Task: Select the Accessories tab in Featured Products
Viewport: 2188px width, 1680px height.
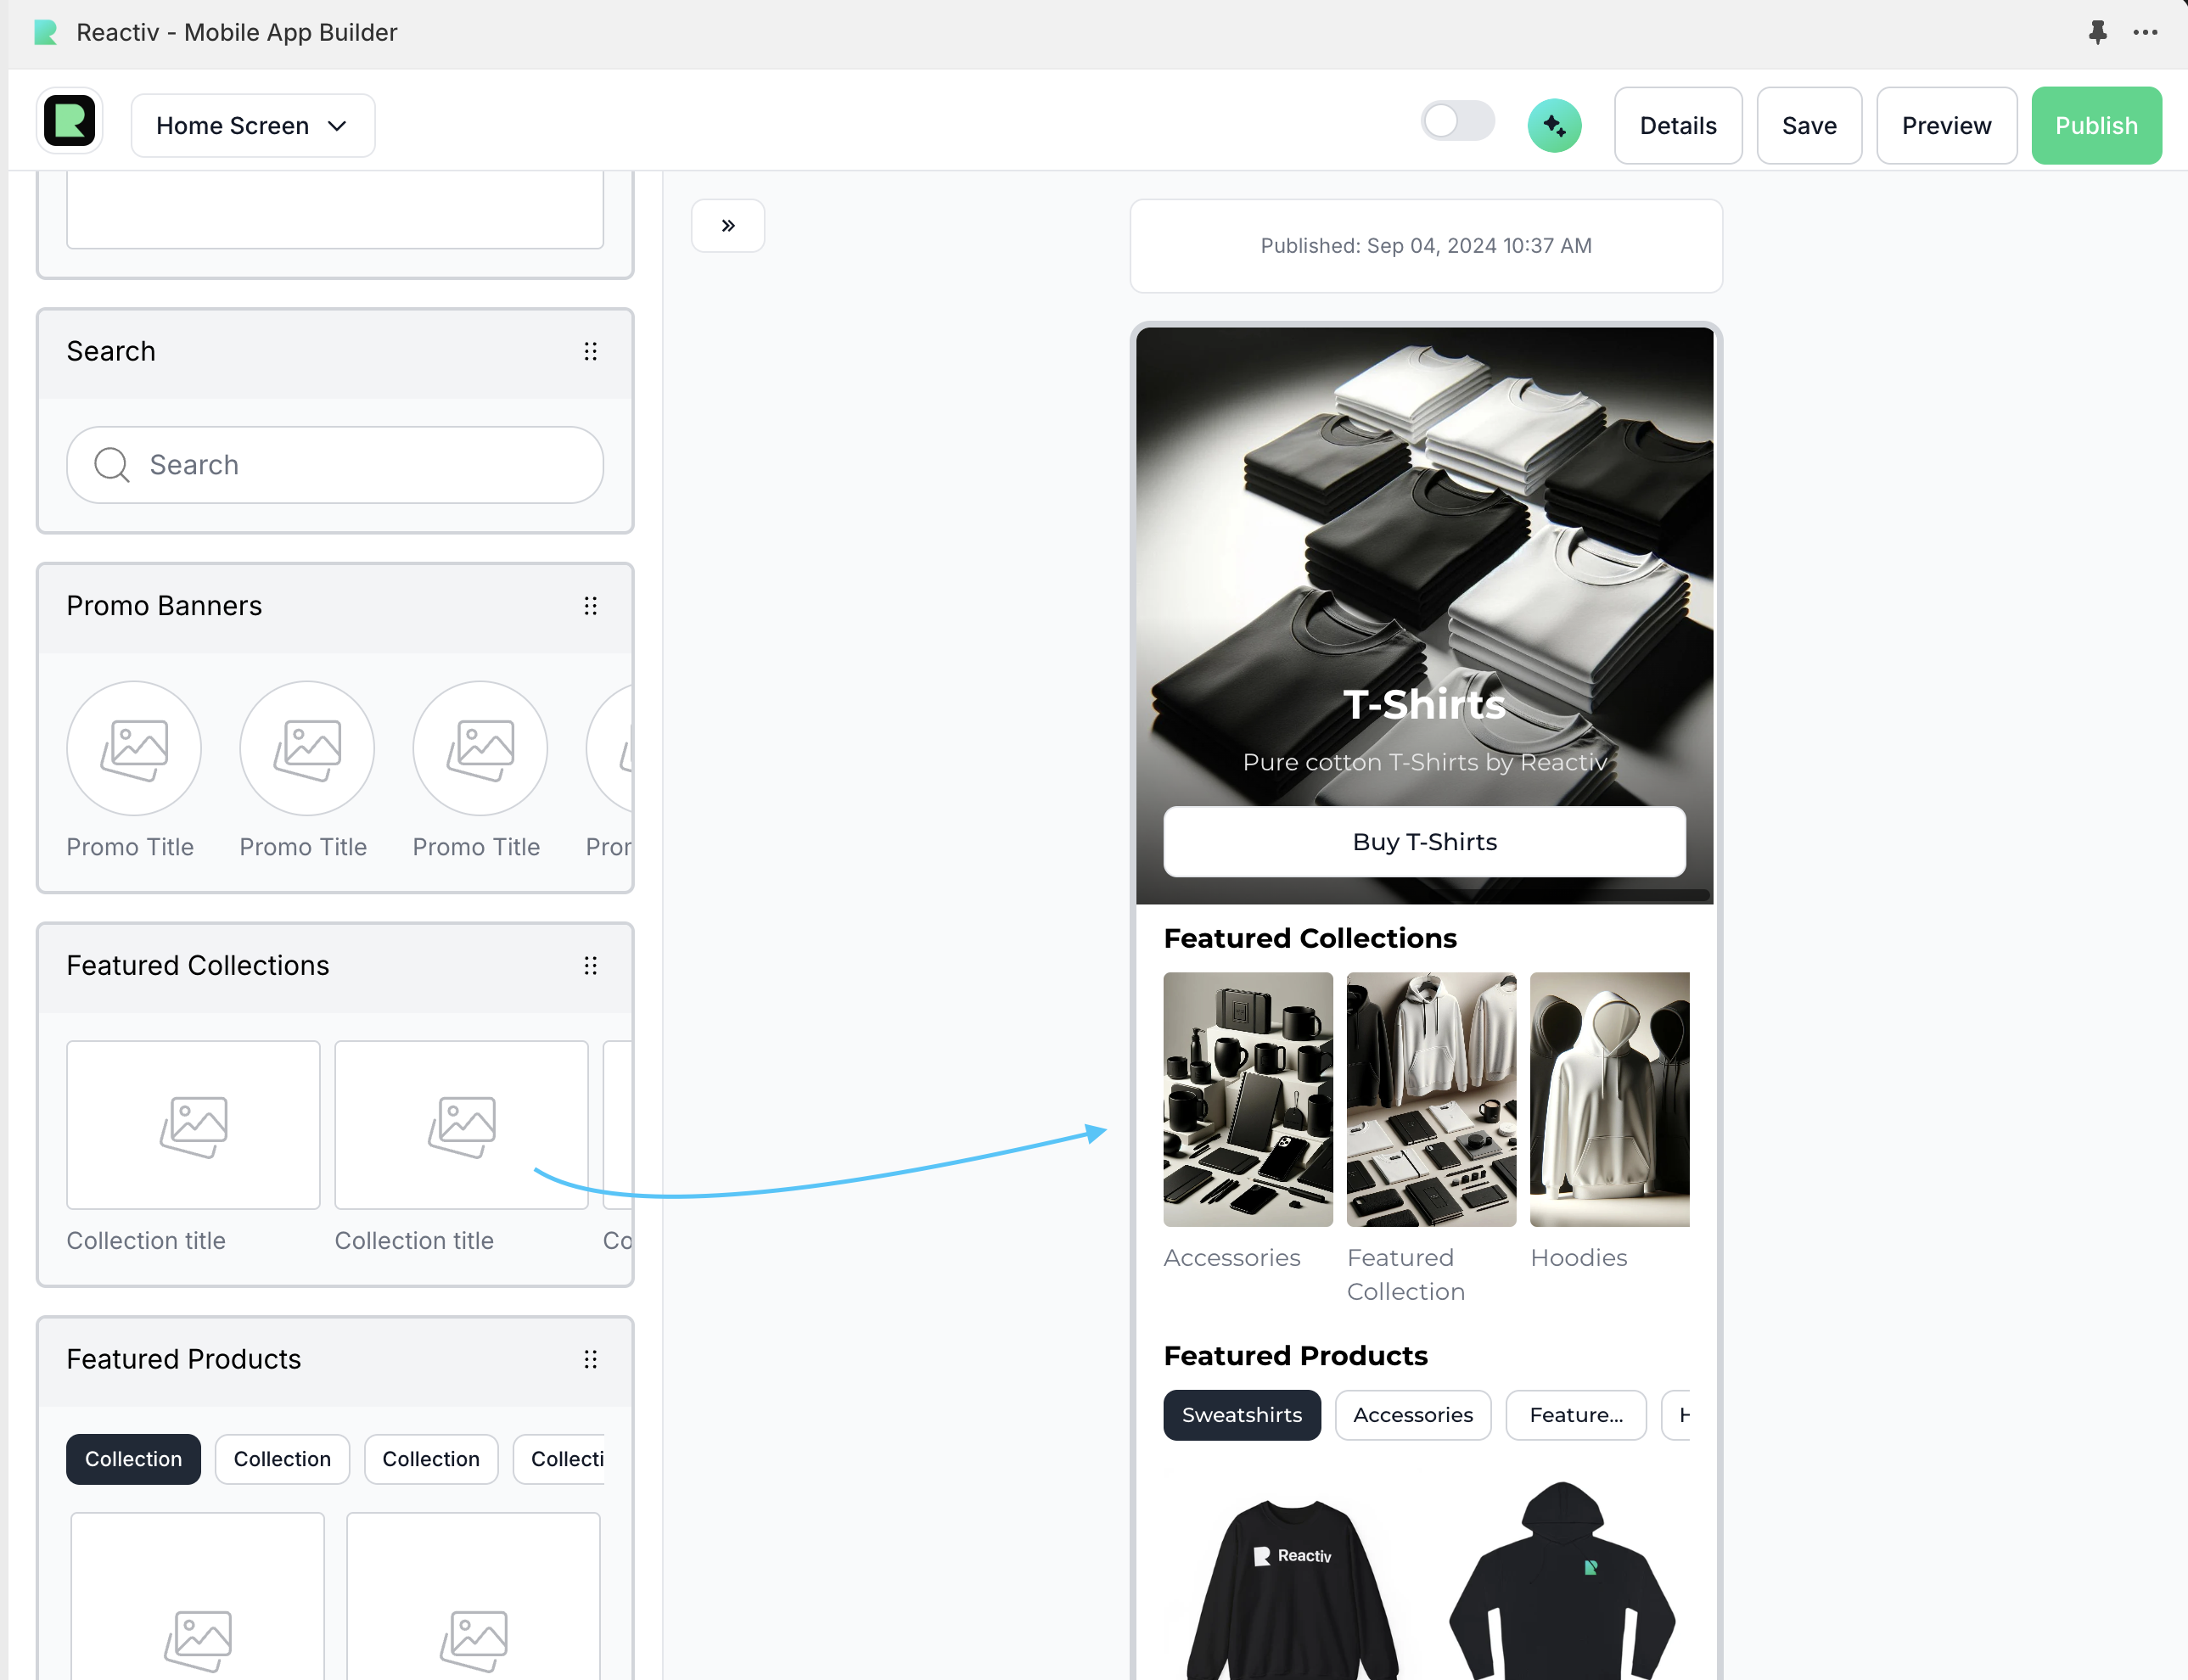Action: coord(1412,1415)
